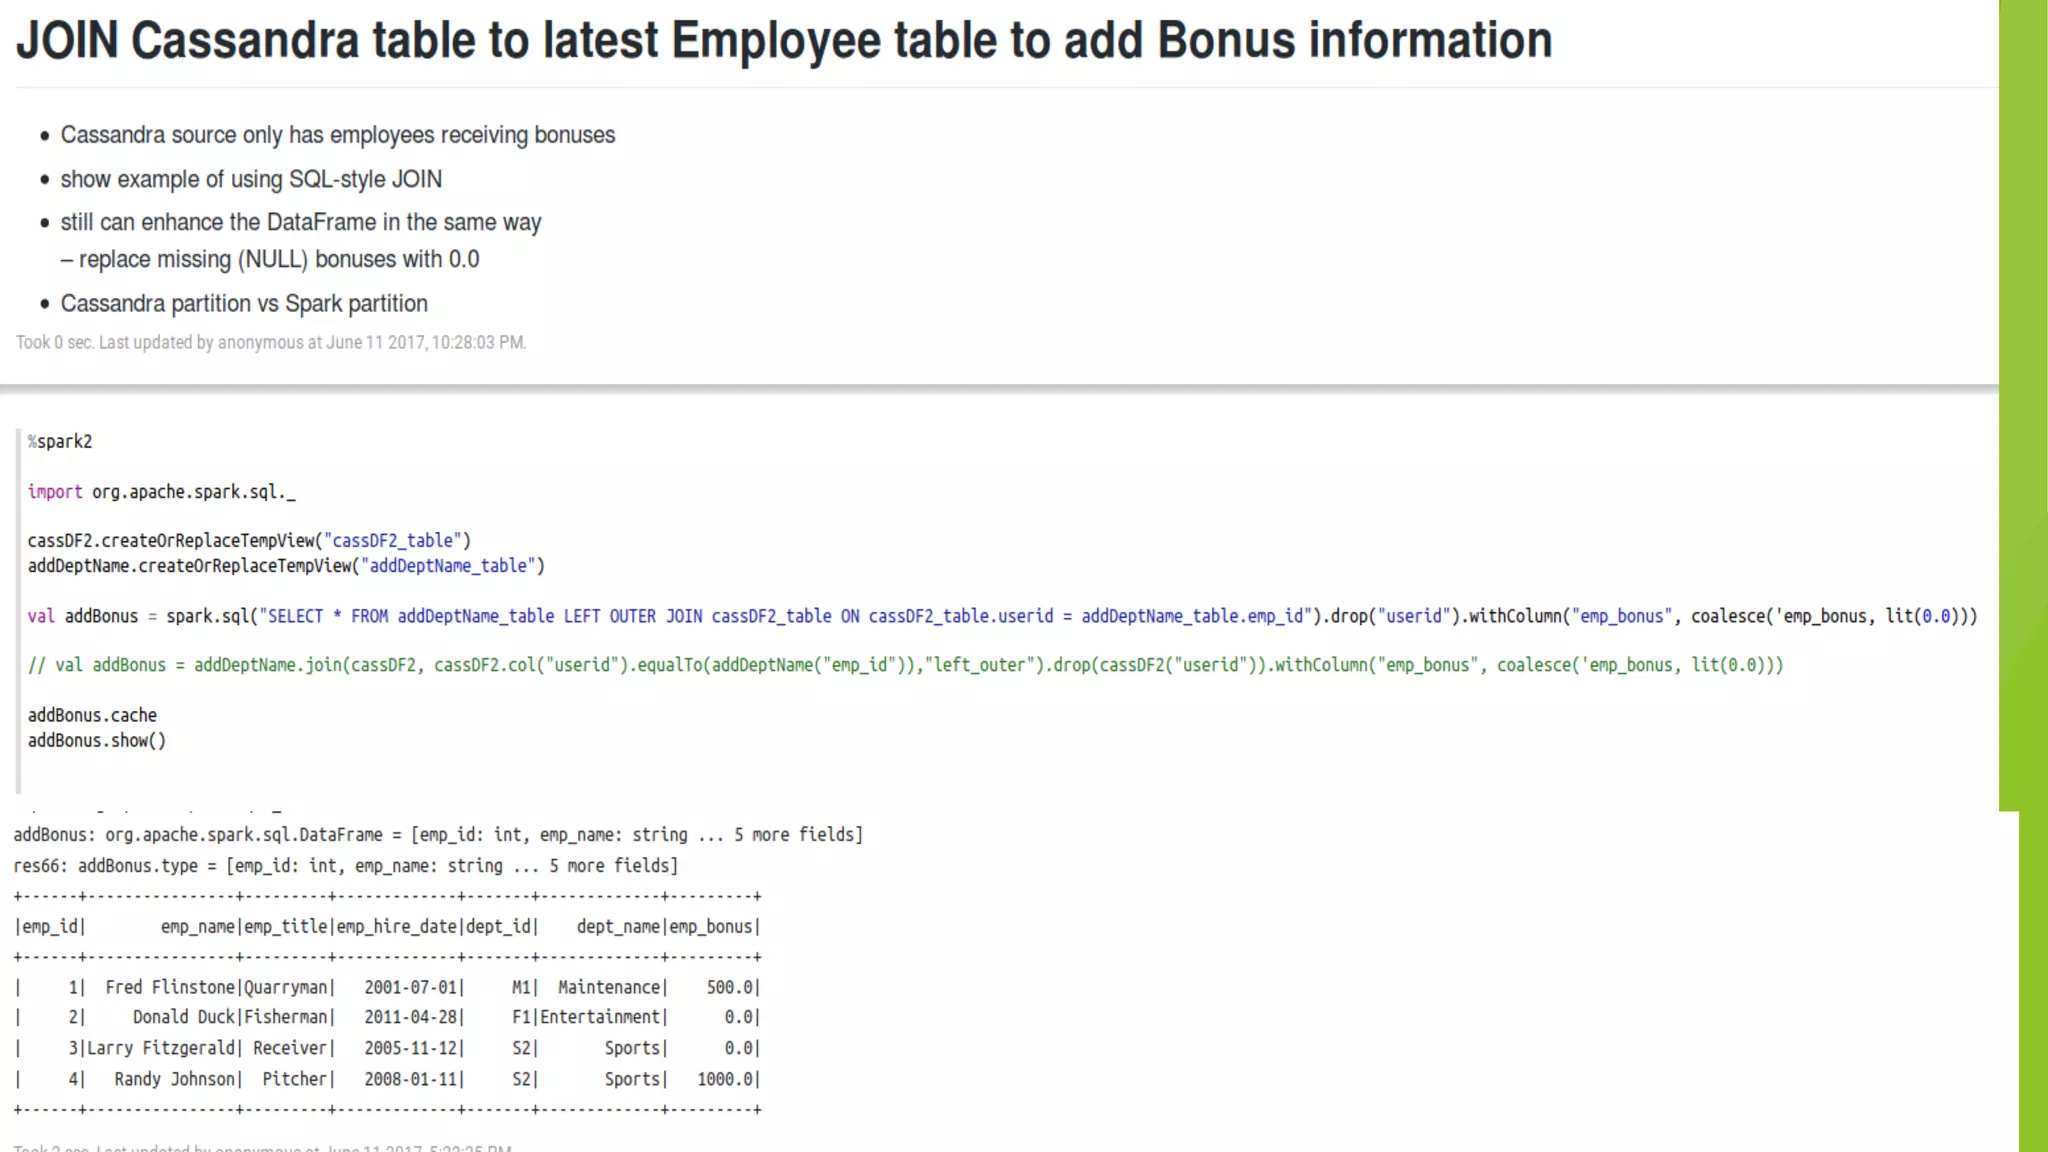
Task: Click the output table header row with emp_id
Action: pos(387,927)
